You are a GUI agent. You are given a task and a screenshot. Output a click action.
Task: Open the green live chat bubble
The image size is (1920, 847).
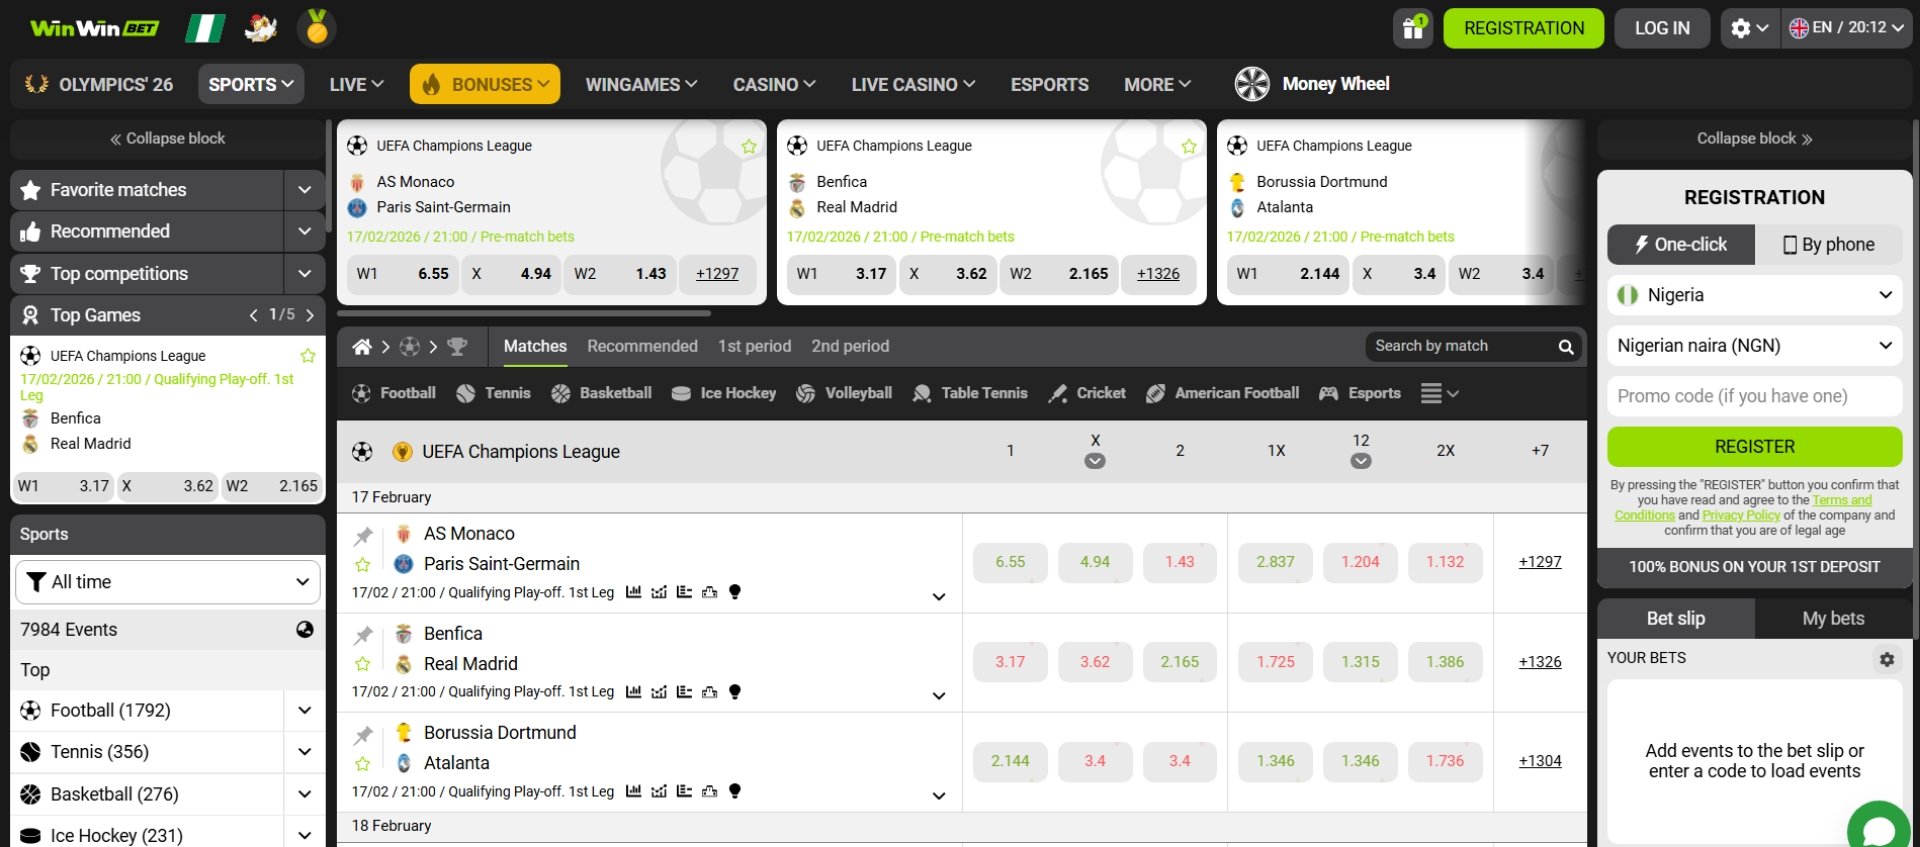coord(1878,829)
